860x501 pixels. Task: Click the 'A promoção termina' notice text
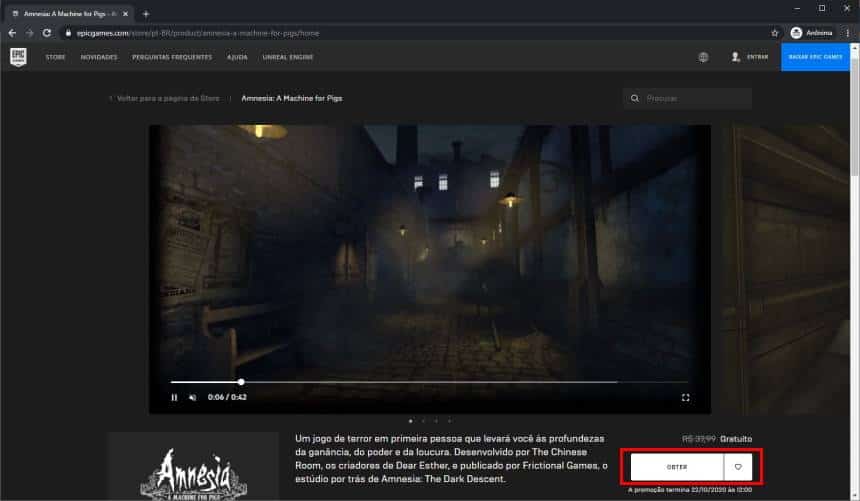point(690,489)
